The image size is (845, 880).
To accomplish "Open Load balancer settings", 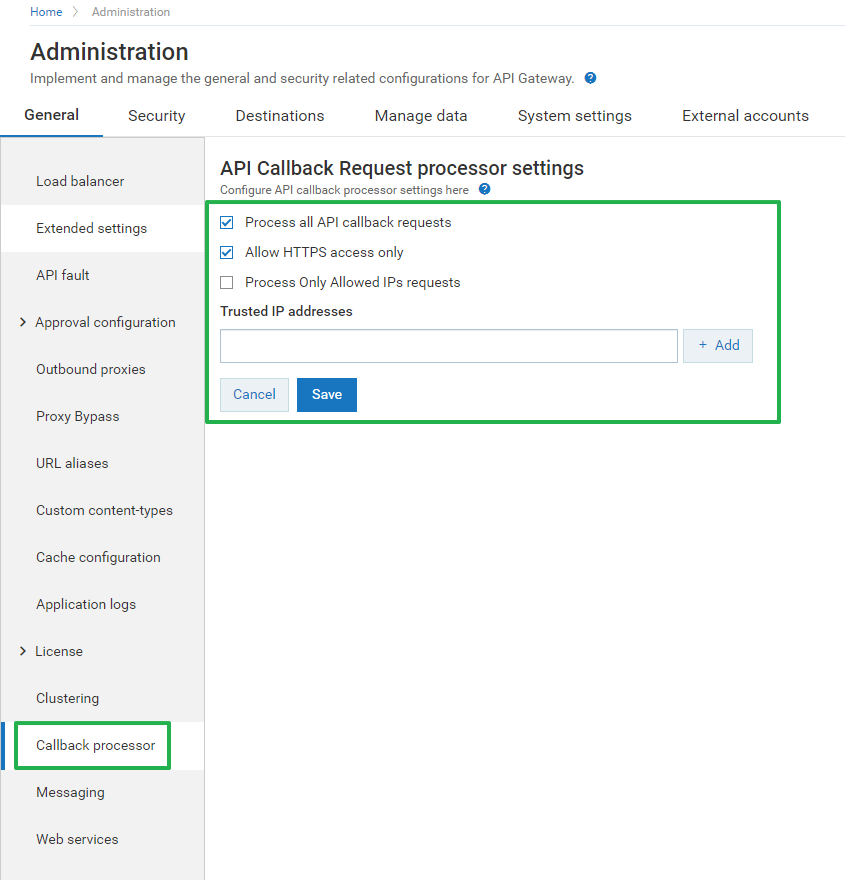I will [x=80, y=181].
